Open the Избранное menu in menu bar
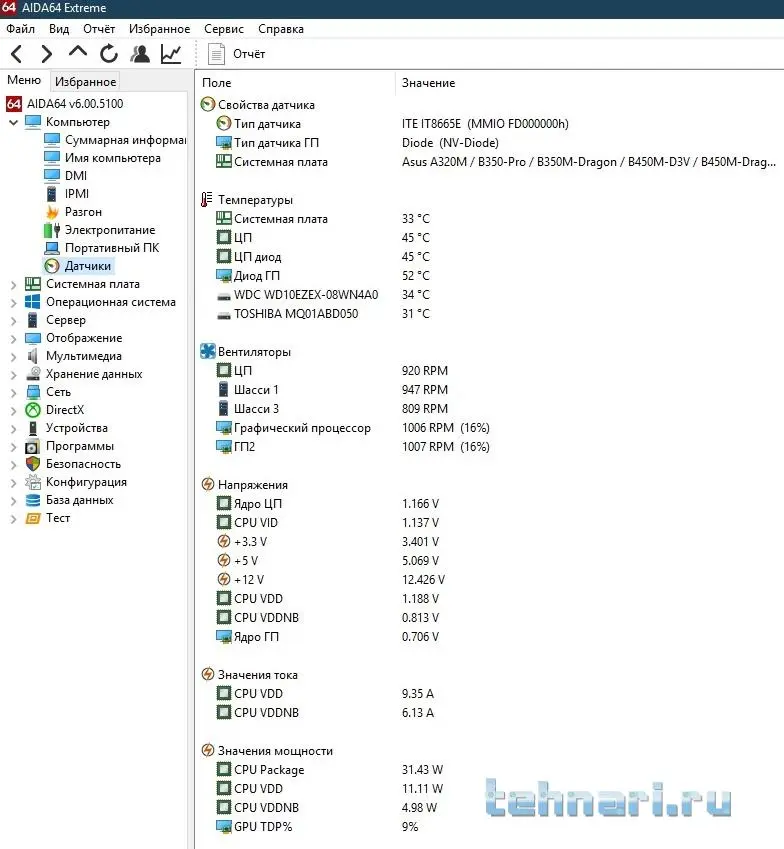 (x=159, y=29)
